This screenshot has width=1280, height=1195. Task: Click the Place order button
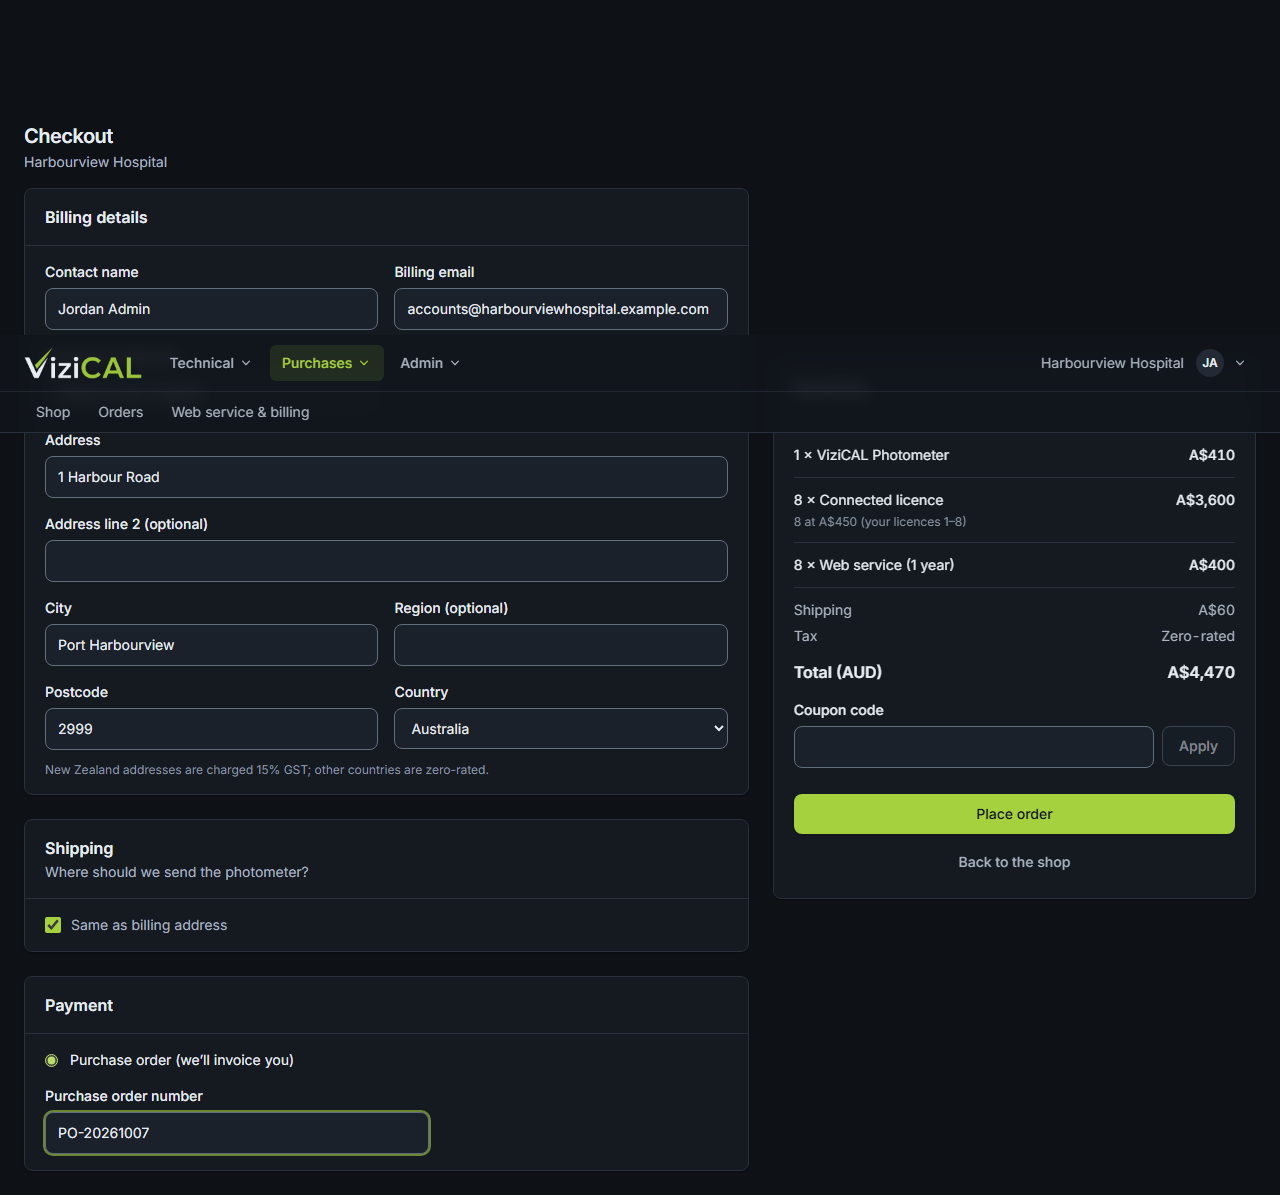tap(1014, 814)
